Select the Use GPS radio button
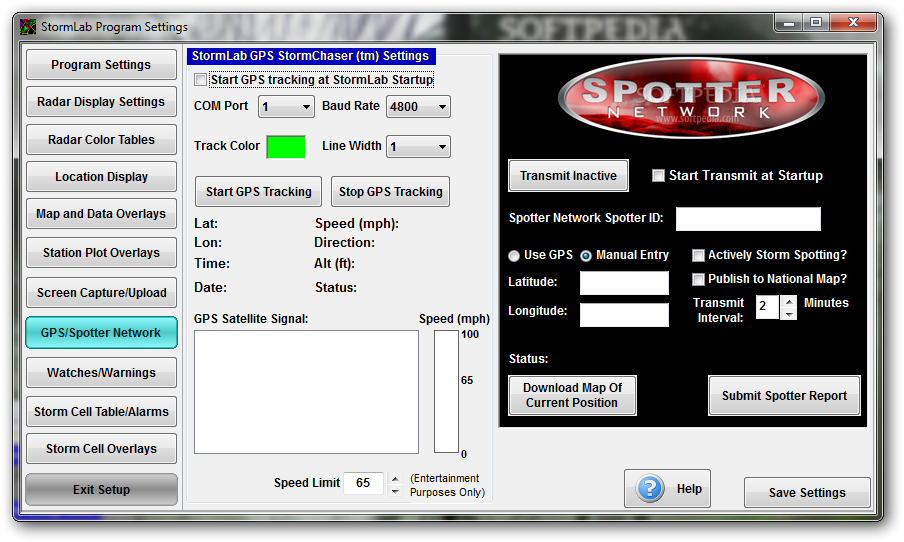 pos(514,256)
